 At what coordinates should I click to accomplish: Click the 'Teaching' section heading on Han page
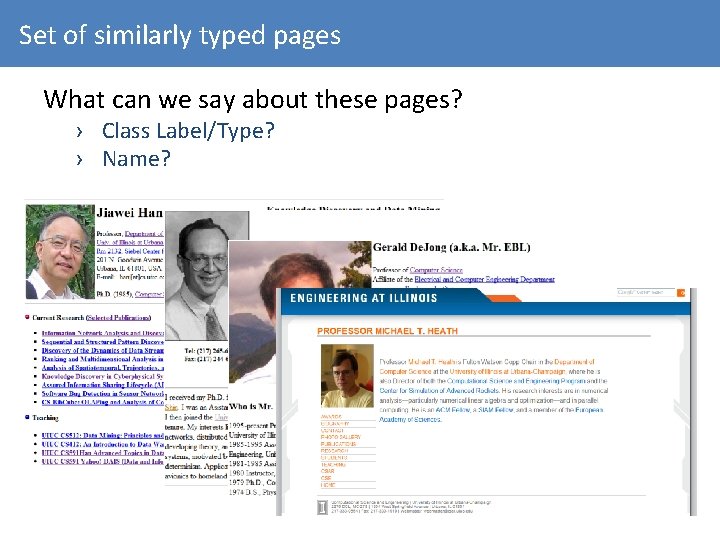(x=45, y=418)
